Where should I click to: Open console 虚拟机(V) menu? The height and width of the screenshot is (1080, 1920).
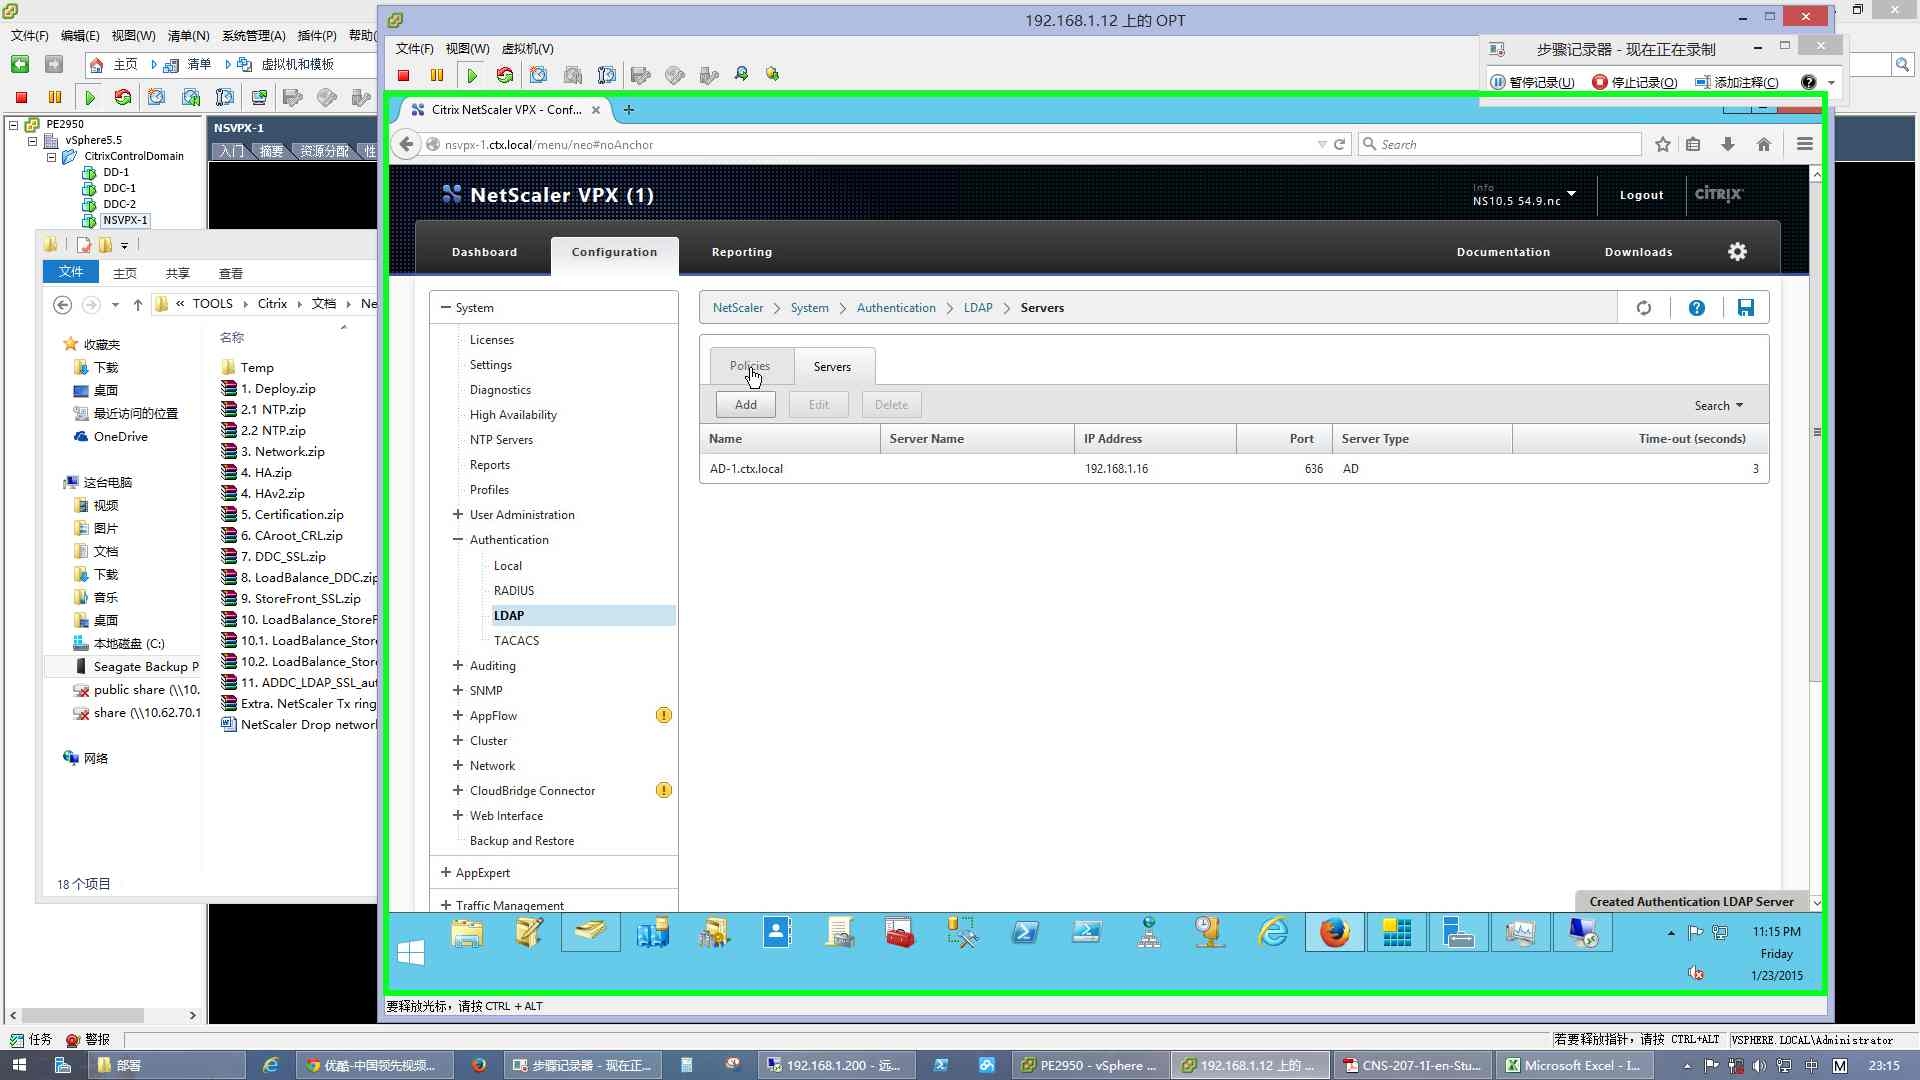[527, 48]
